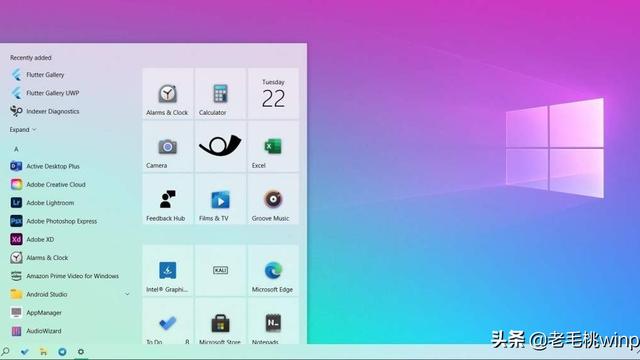The width and height of the screenshot is (640, 360).
Task: Open the blue circle taskbar app
Action: tap(62, 351)
